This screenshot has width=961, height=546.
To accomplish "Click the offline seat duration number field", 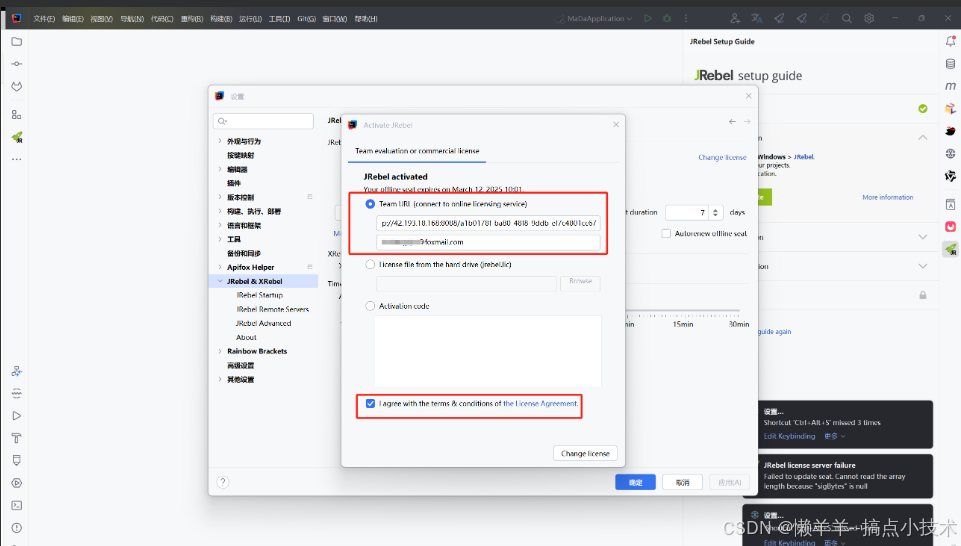I will pyautogui.click(x=688, y=212).
